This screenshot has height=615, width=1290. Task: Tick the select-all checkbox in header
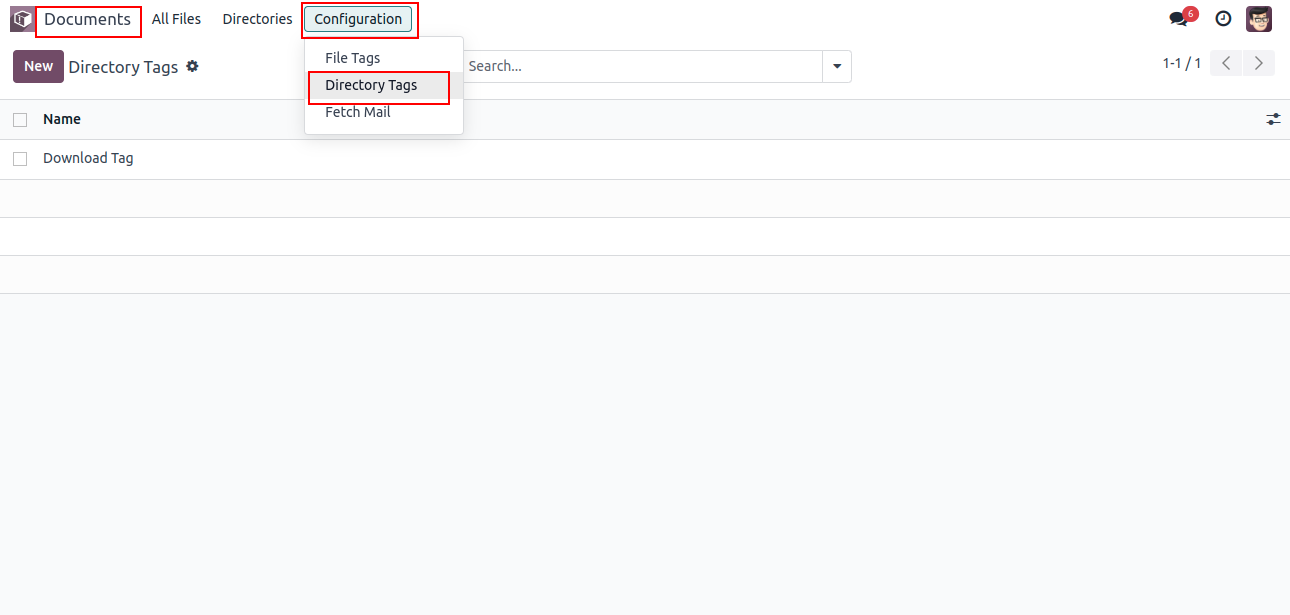coord(20,120)
